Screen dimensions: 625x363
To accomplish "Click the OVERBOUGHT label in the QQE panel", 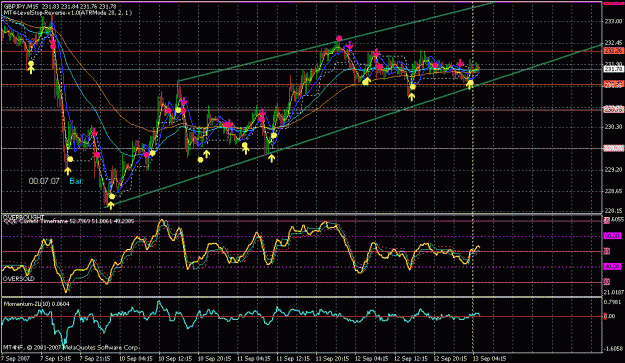I will click(x=24, y=217).
